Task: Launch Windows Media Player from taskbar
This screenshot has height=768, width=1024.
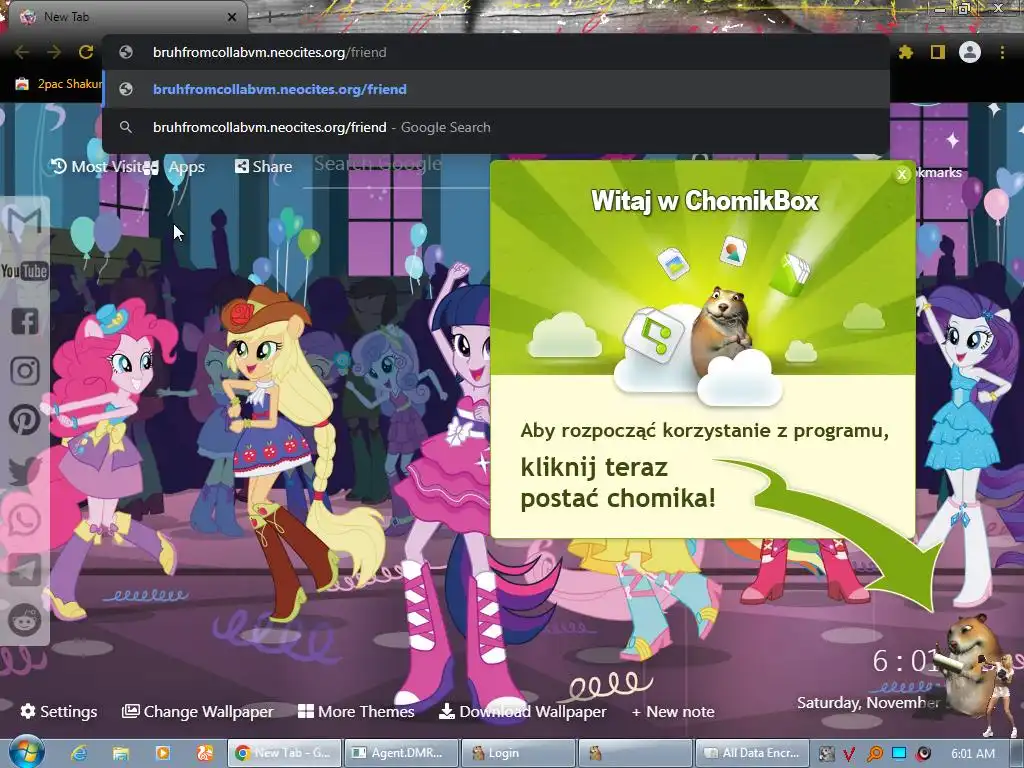Action: point(163,753)
